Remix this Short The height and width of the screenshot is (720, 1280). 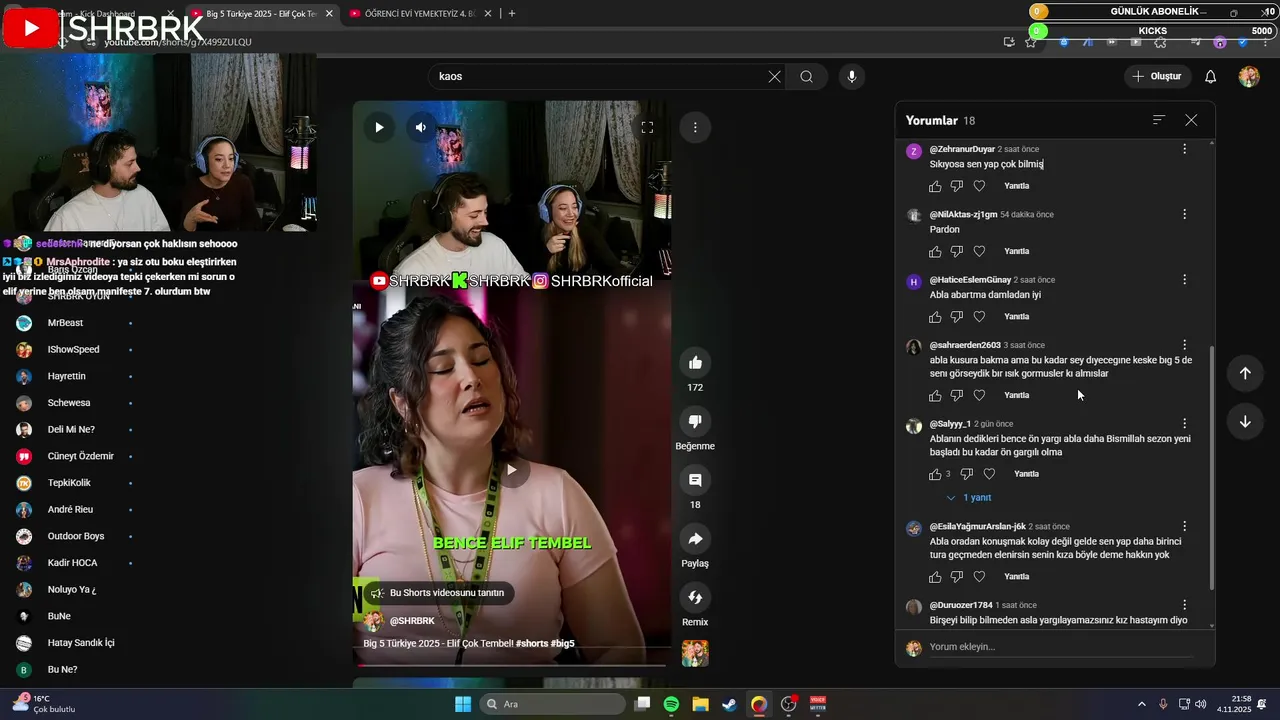[695, 597]
